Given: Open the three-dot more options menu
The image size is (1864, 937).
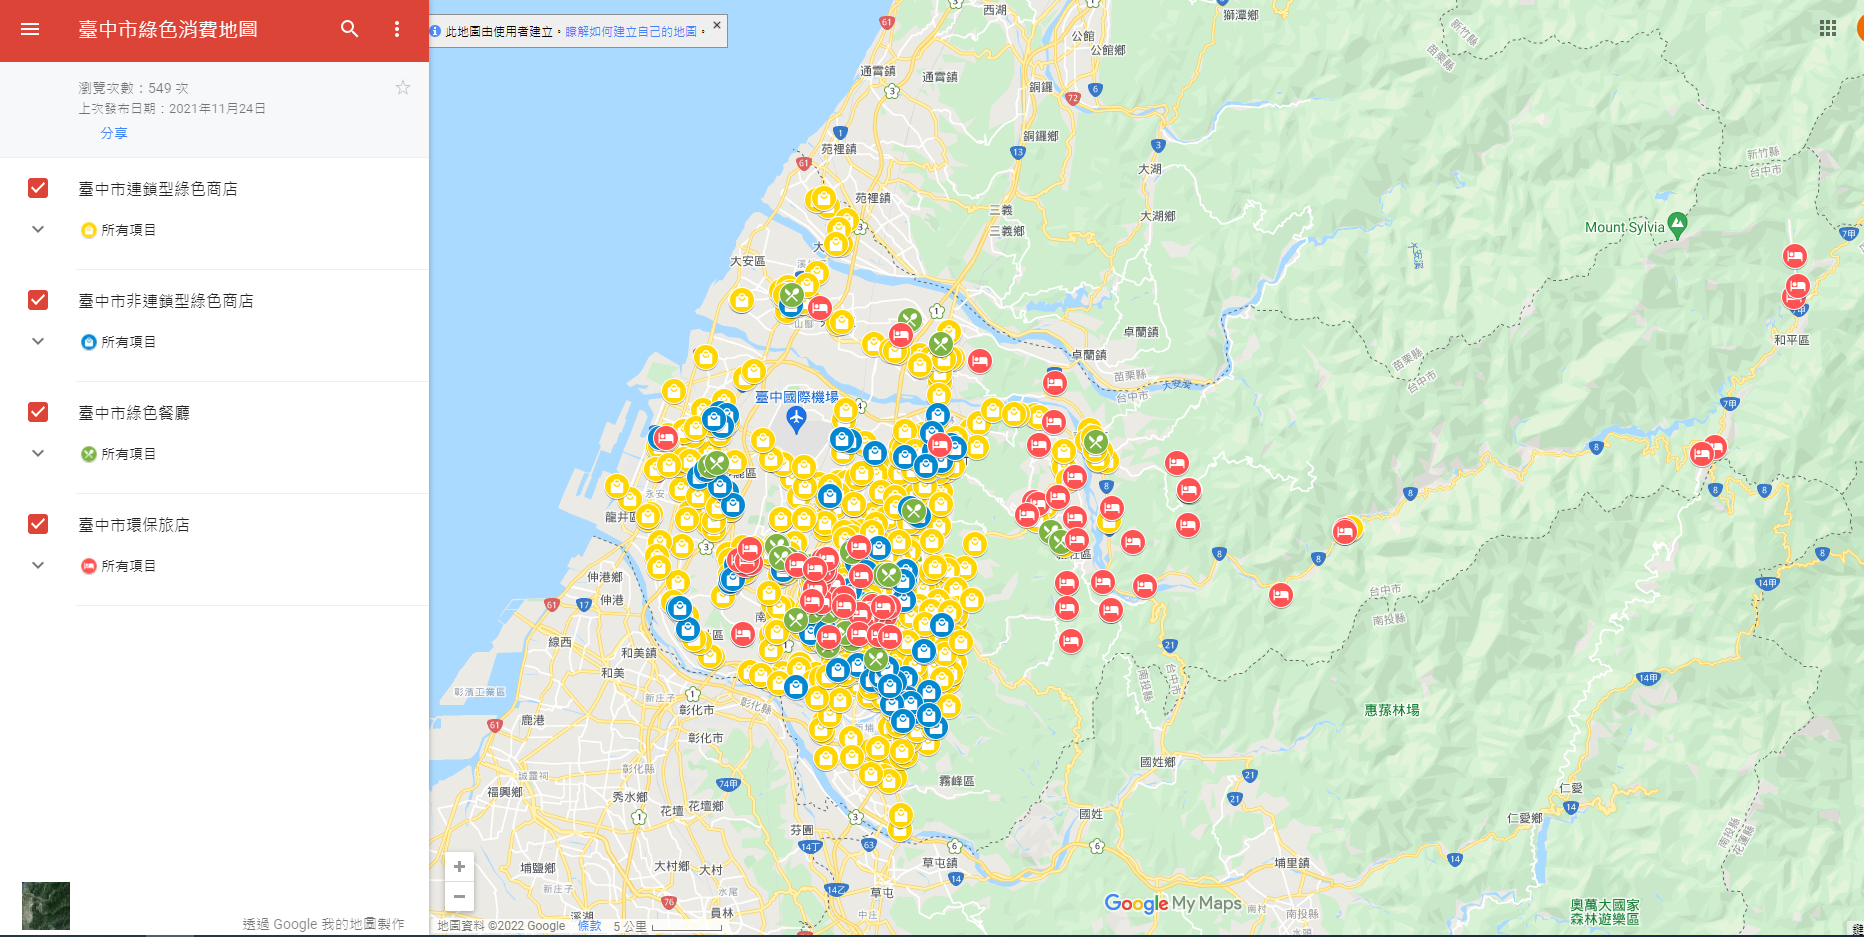Looking at the screenshot, I should [x=397, y=29].
